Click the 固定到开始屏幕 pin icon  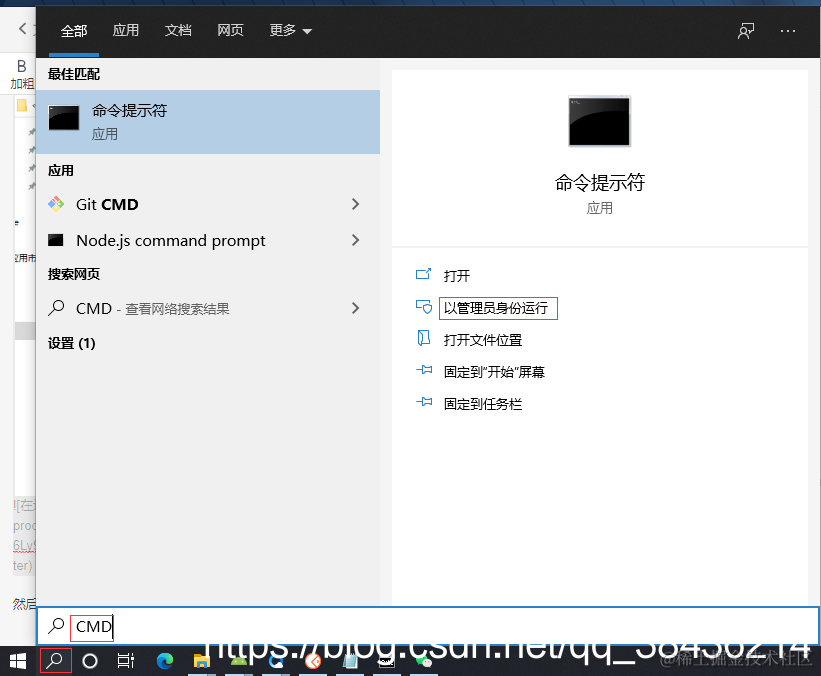(x=423, y=371)
